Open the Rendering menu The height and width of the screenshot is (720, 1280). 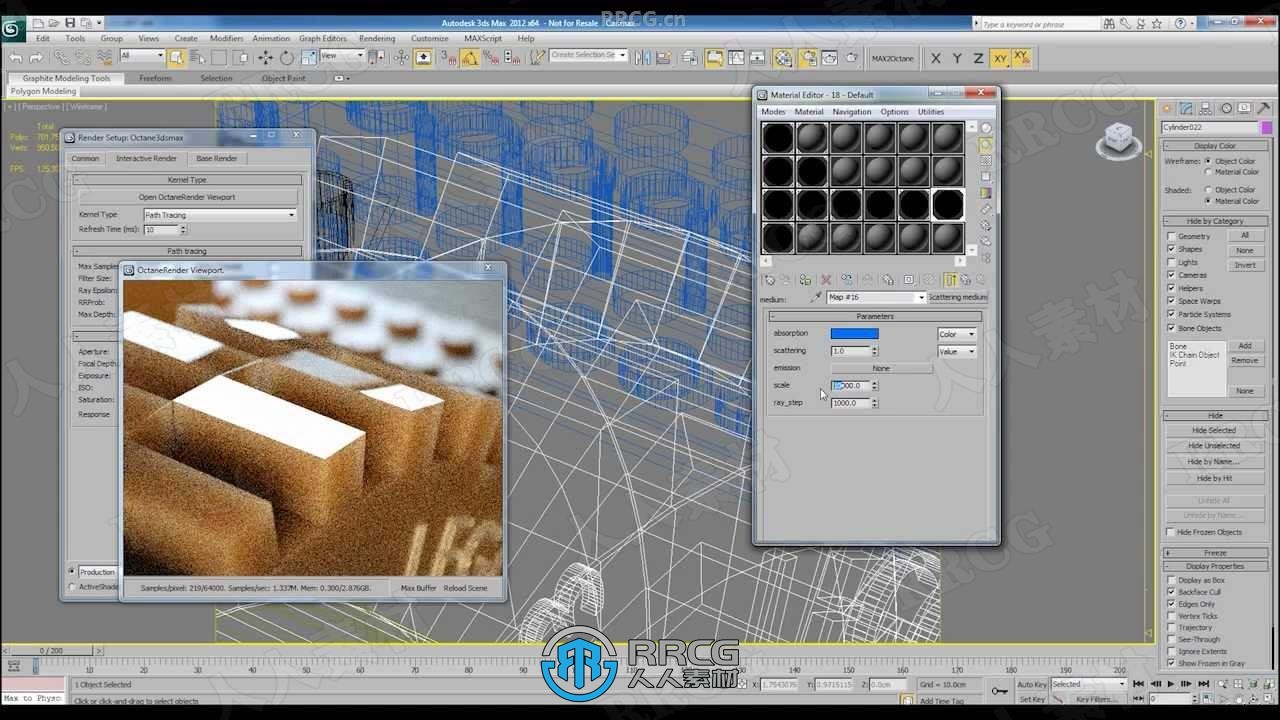(377, 39)
